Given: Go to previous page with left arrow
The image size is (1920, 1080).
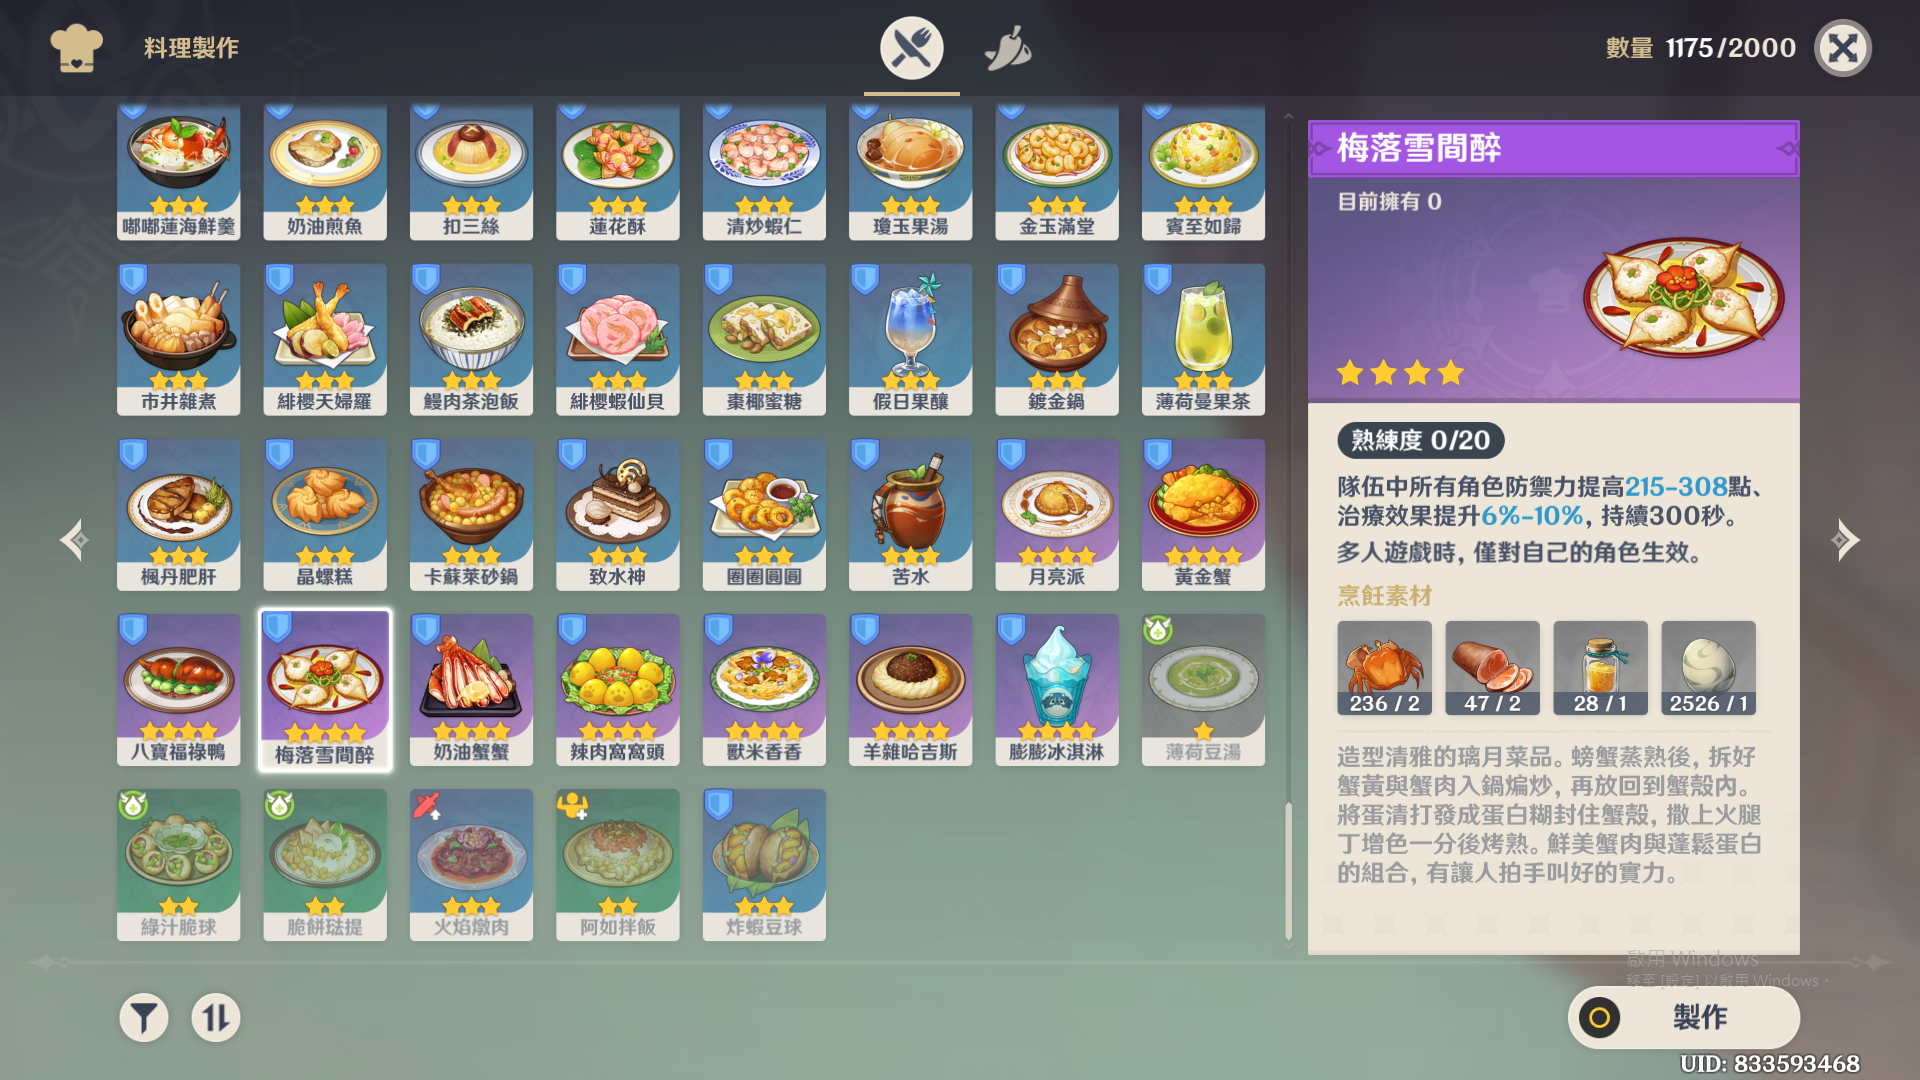Looking at the screenshot, I should pos(75,540).
